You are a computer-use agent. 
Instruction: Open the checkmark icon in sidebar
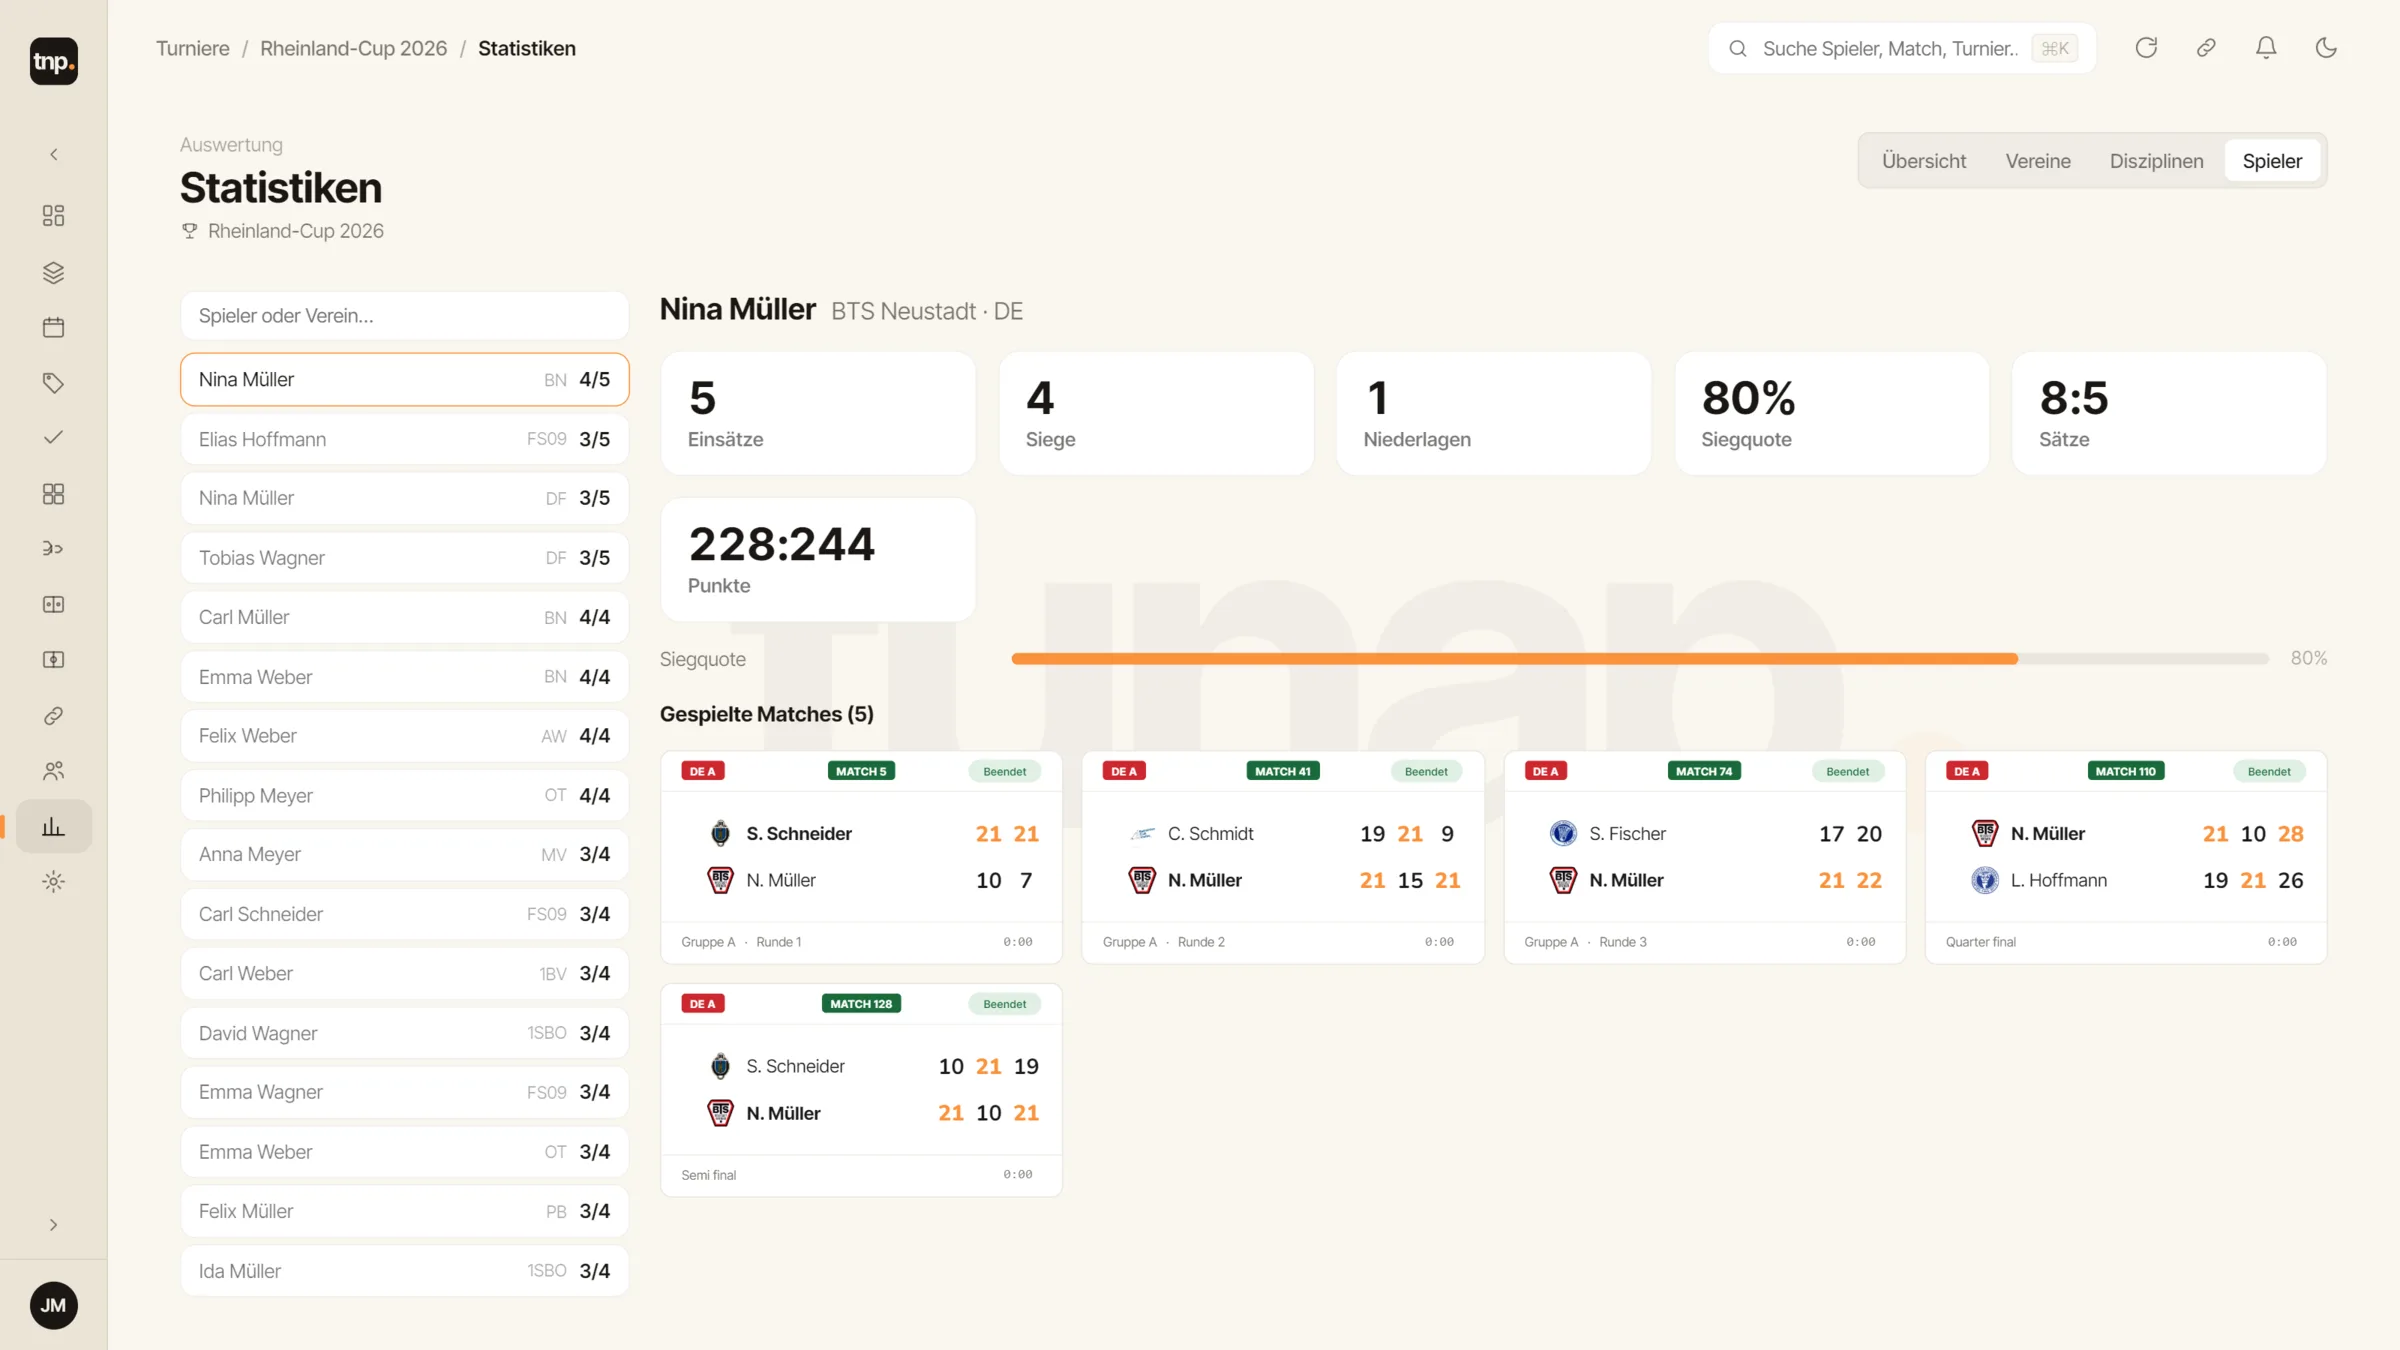pos(54,437)
